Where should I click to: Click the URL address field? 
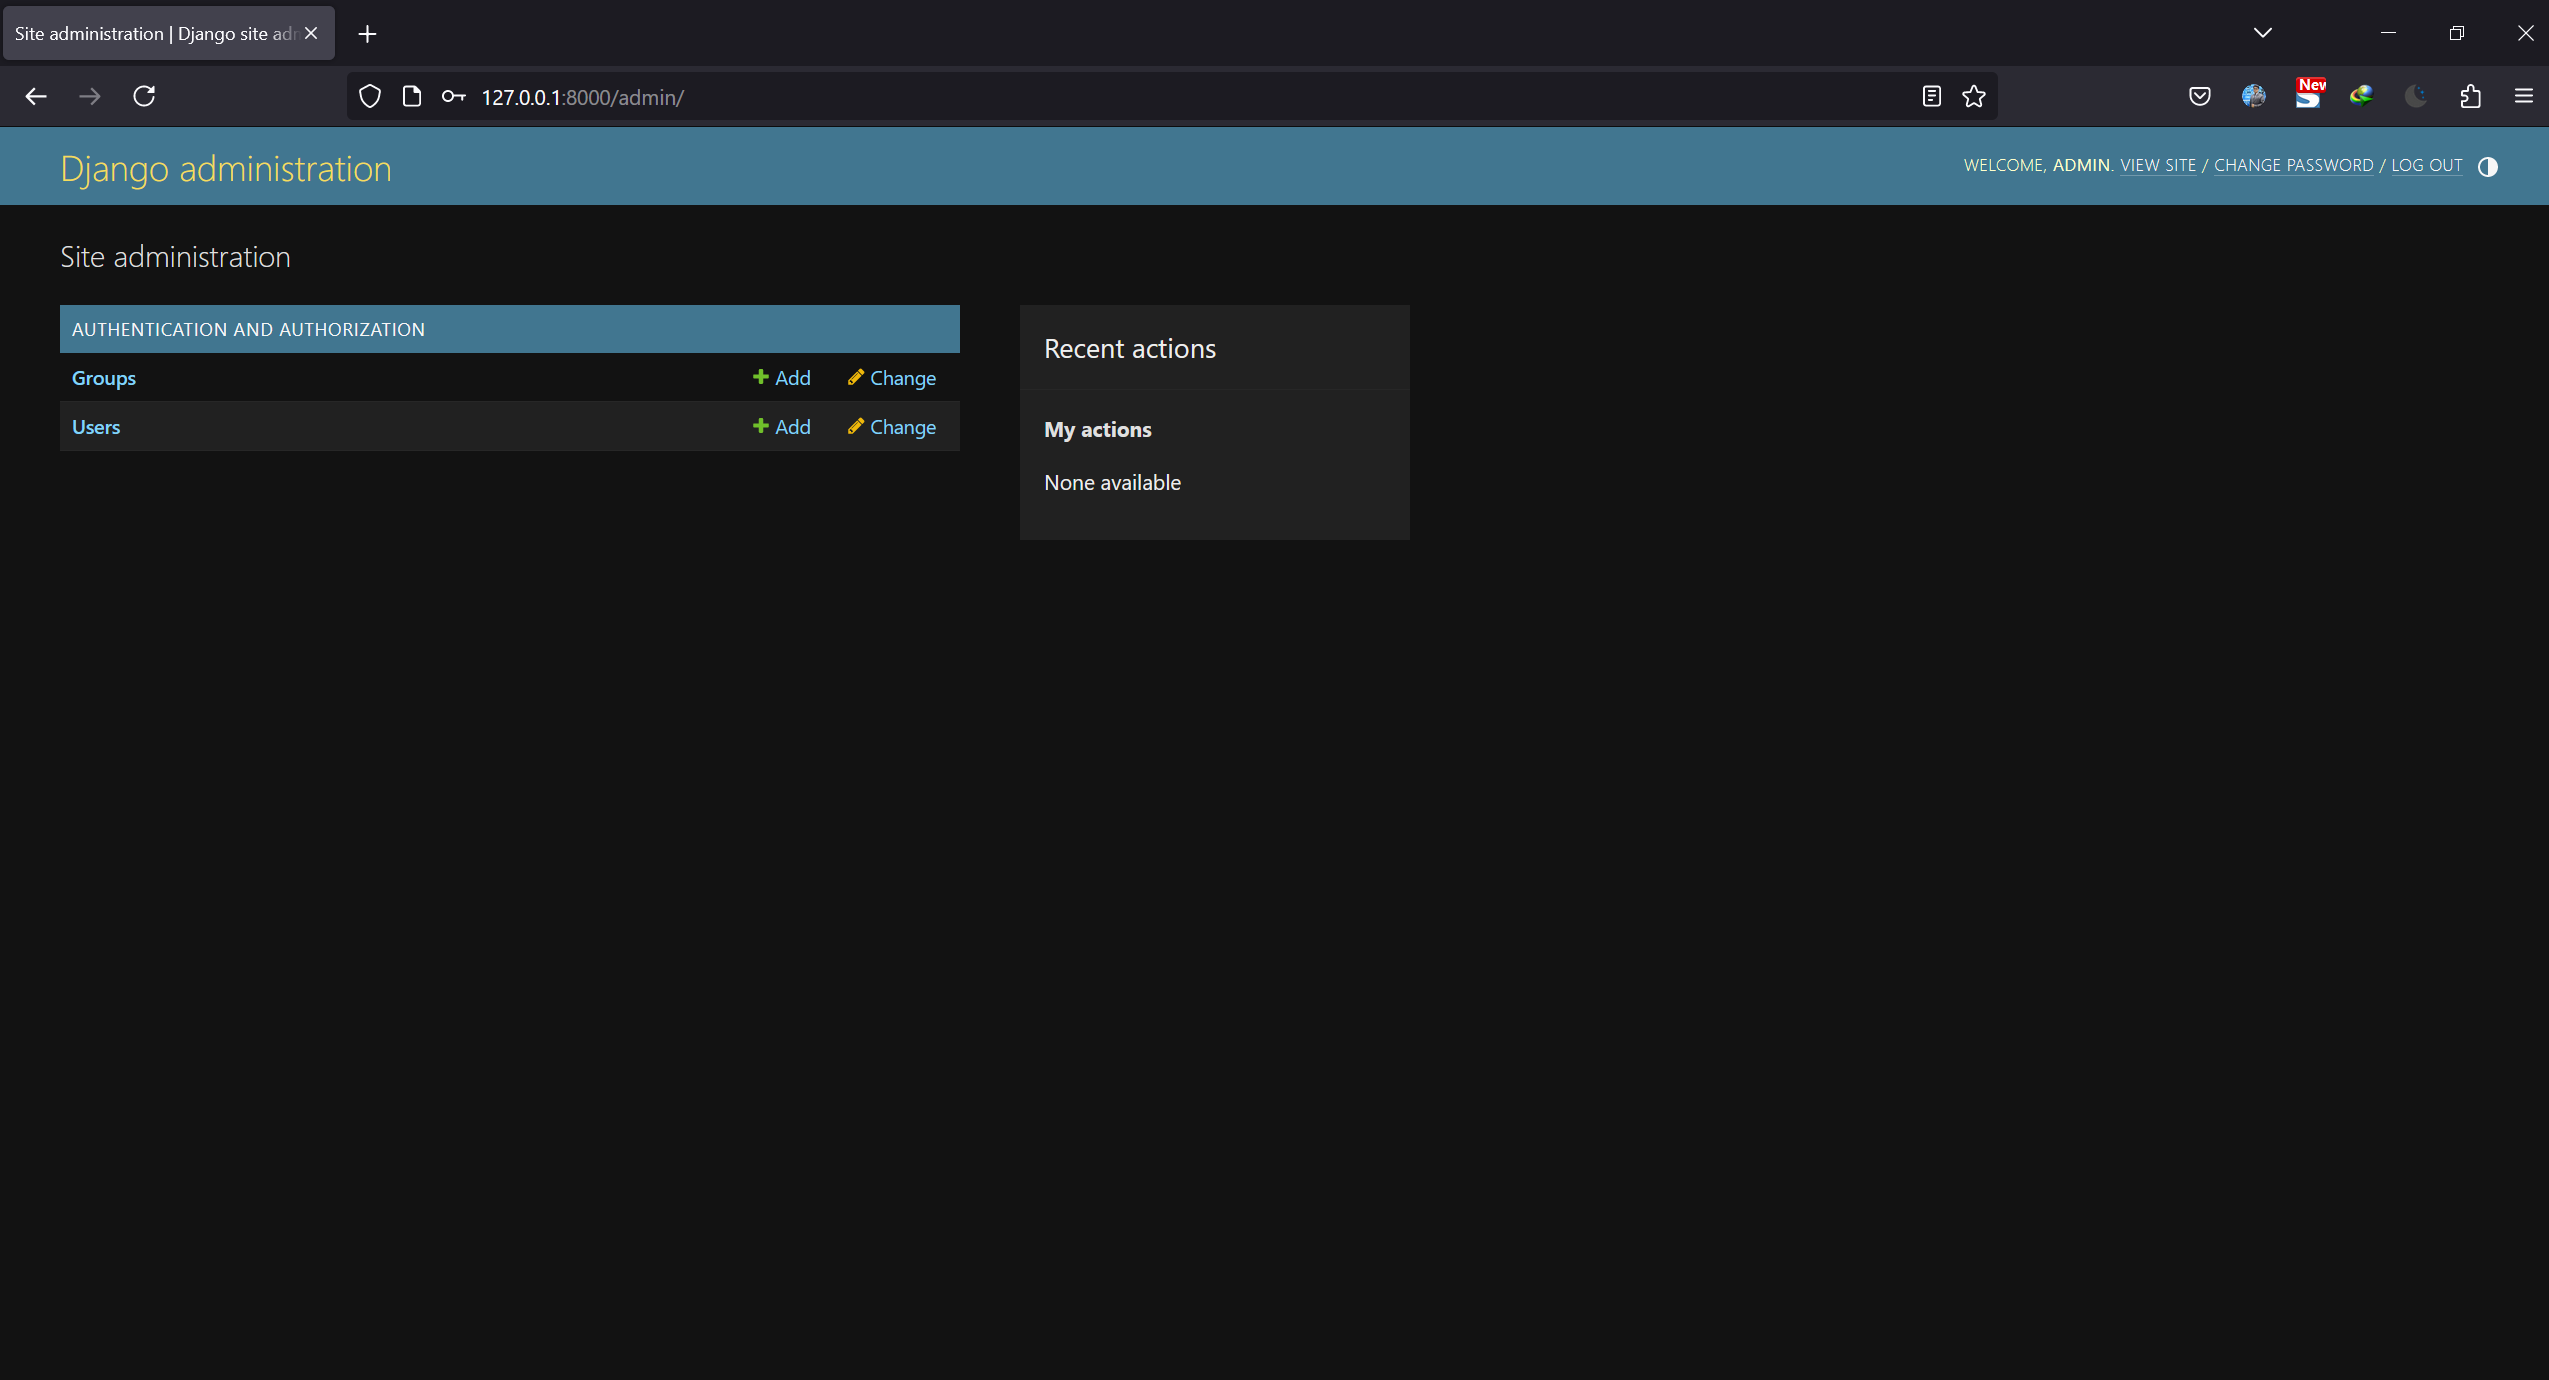1100,97
